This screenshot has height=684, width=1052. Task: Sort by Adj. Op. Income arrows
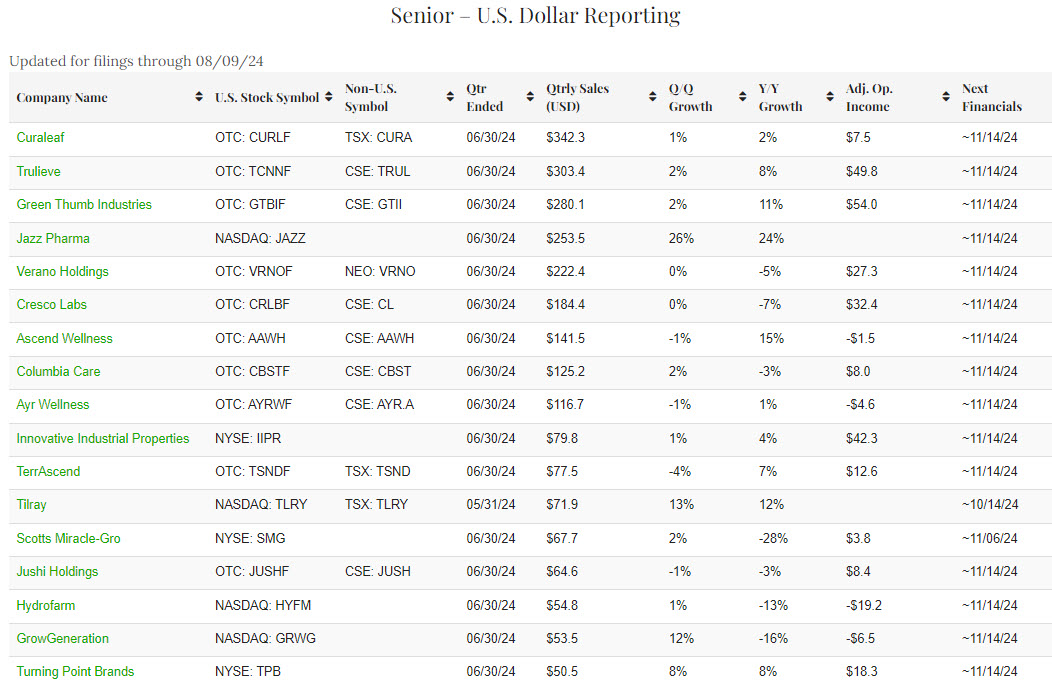click(x=945, y=97)
